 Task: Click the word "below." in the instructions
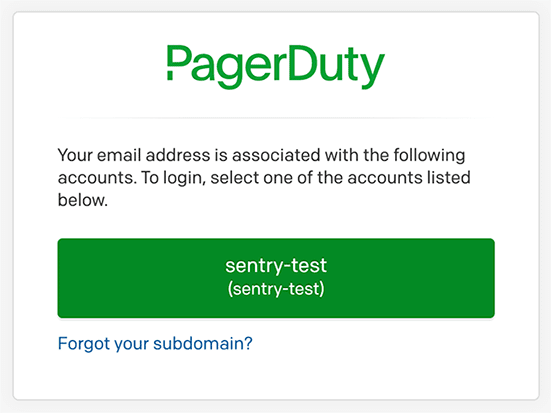(83, 200)
